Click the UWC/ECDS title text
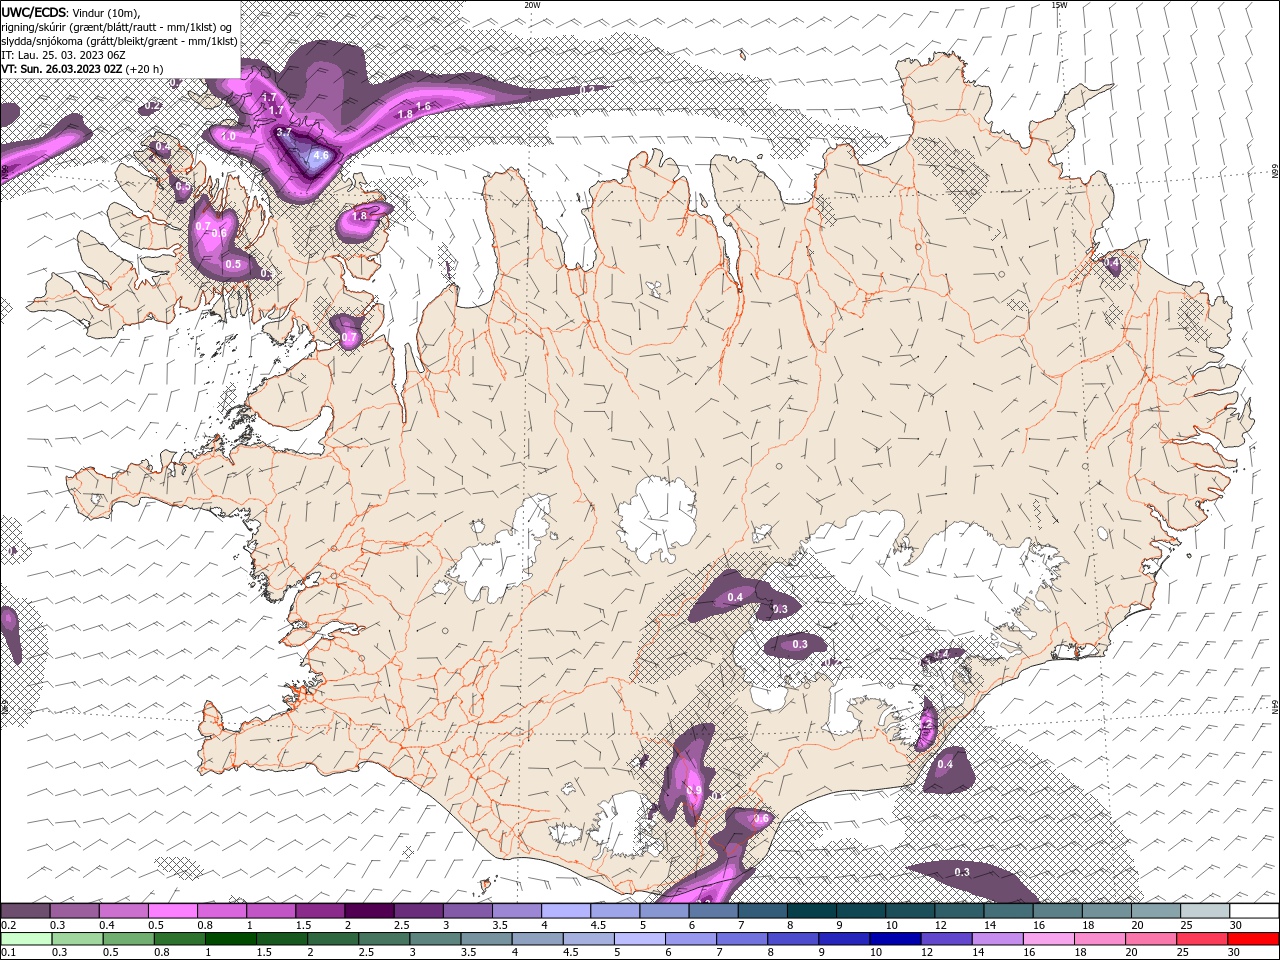 (35, 12)
